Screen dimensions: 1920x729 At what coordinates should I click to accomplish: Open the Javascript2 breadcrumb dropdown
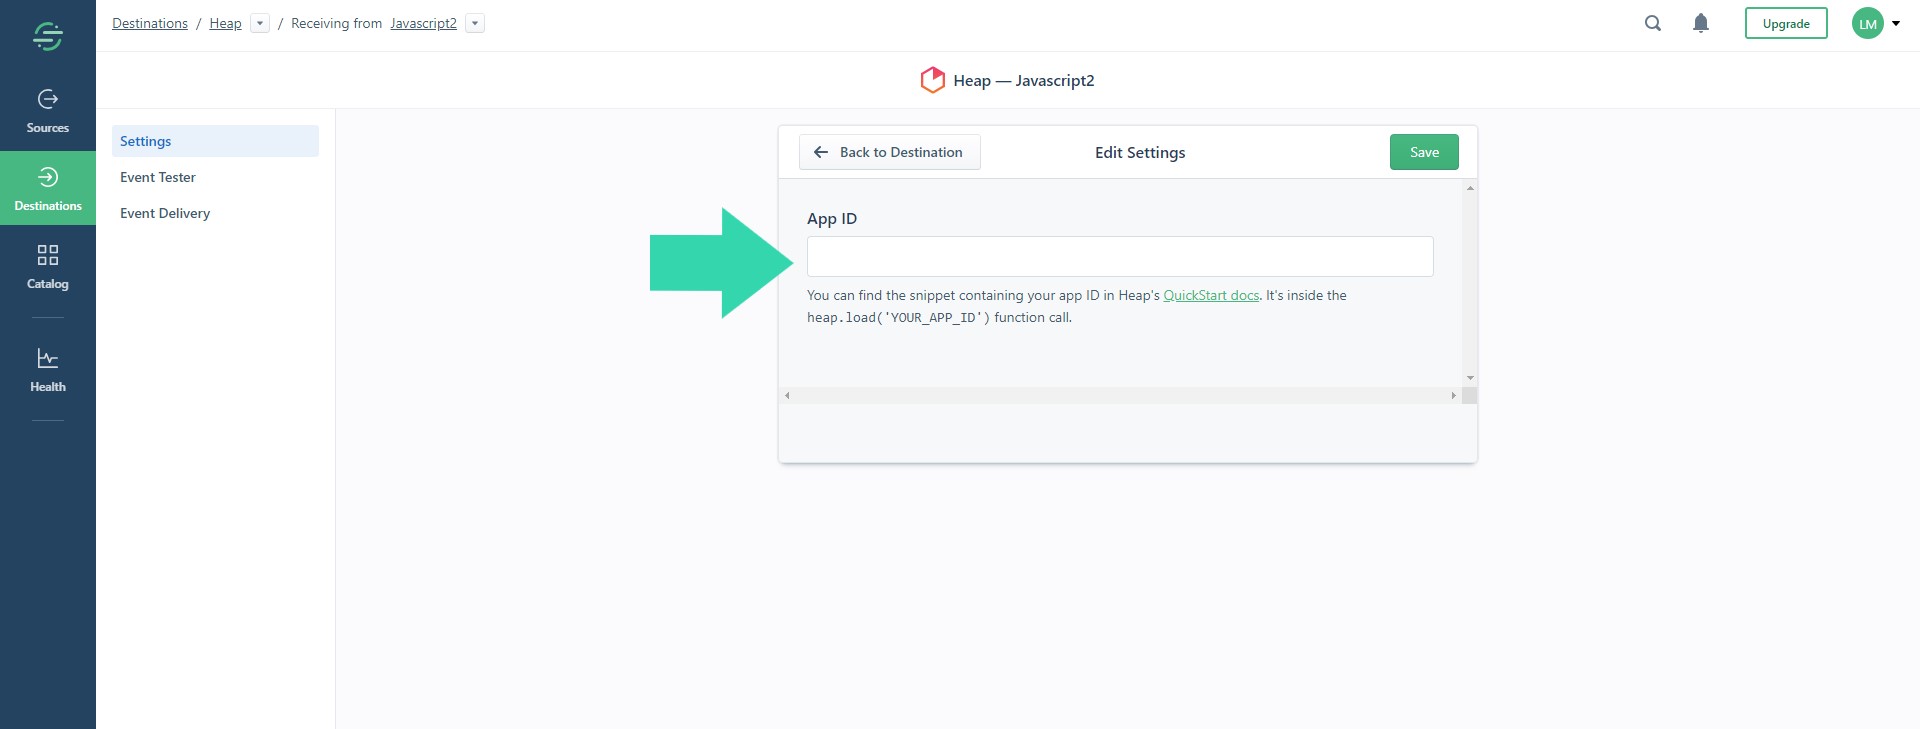tap(475, 23)
